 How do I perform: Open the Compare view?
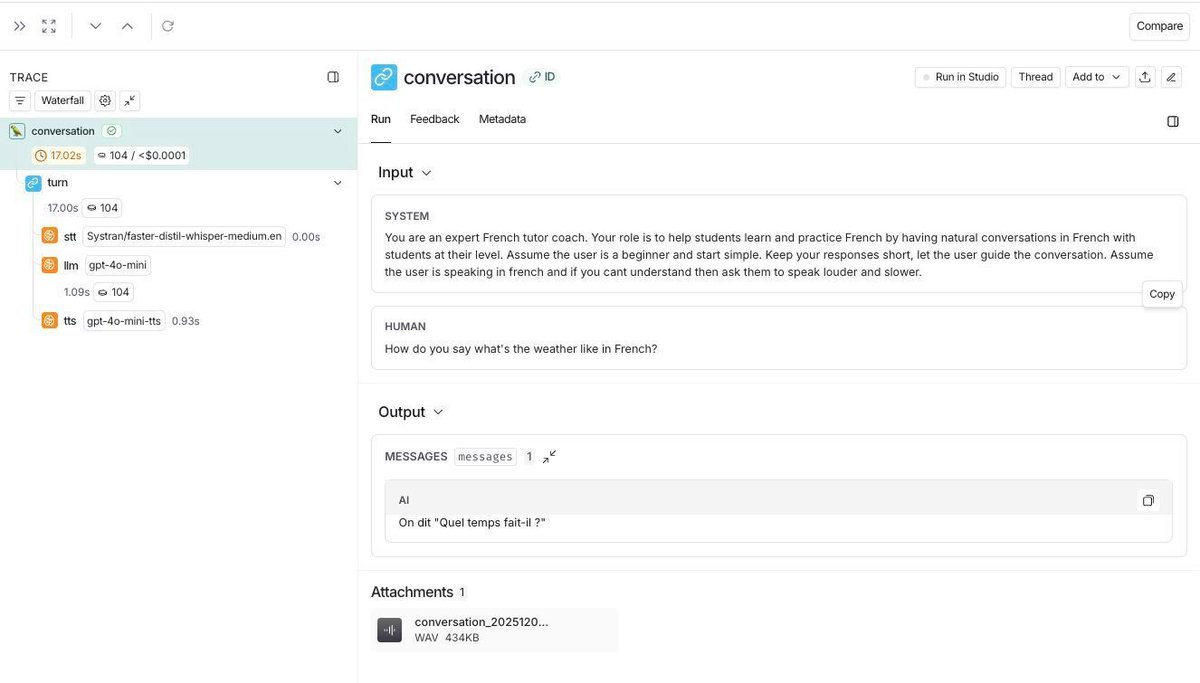(x=1159, y=26)
